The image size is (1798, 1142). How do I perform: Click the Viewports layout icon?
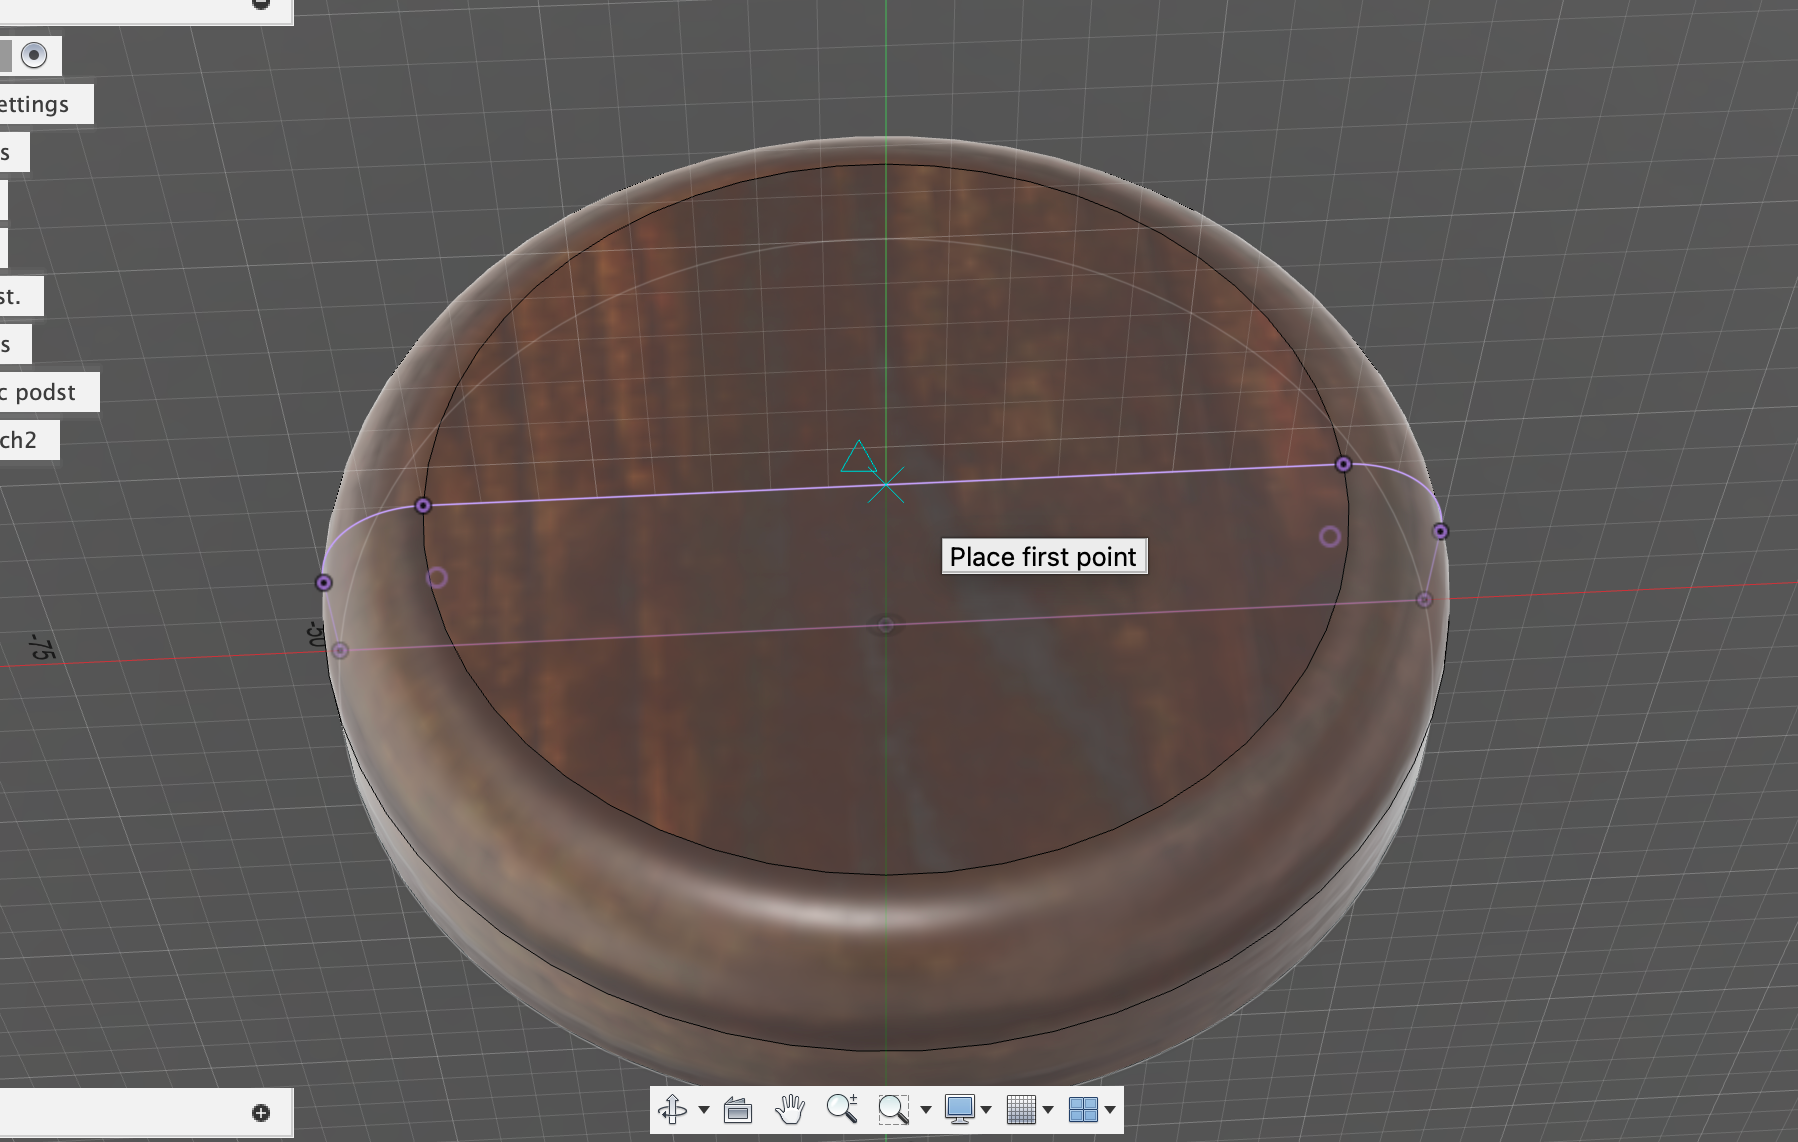point(1083,1109)
